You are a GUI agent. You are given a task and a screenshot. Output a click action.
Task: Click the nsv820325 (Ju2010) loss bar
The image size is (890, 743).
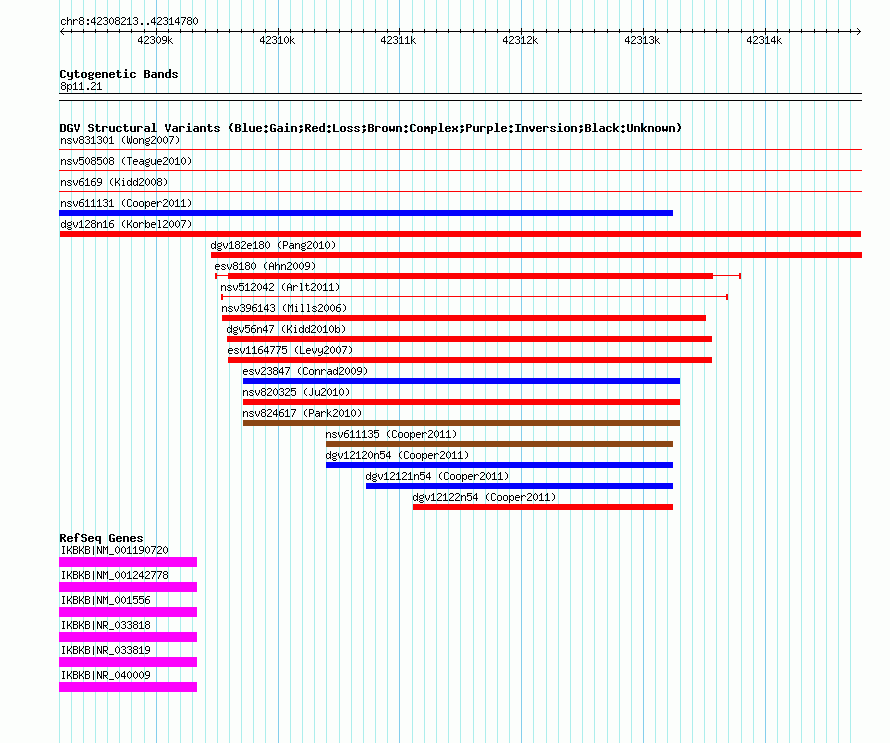[461, 402]
